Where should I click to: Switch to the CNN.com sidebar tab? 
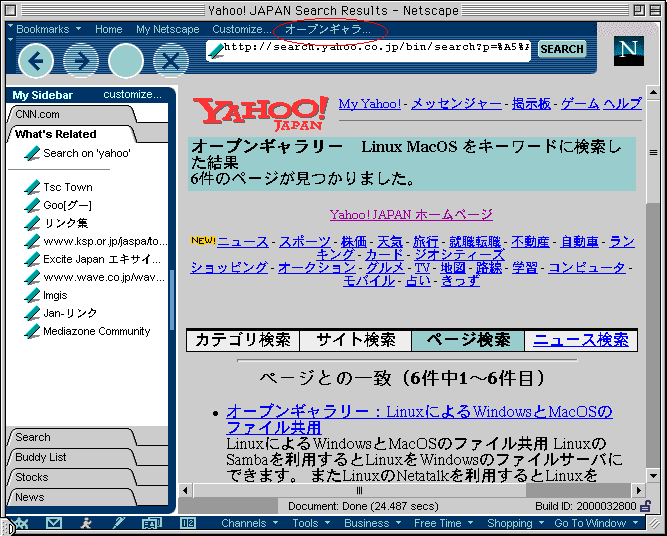(x=72, y=114)
